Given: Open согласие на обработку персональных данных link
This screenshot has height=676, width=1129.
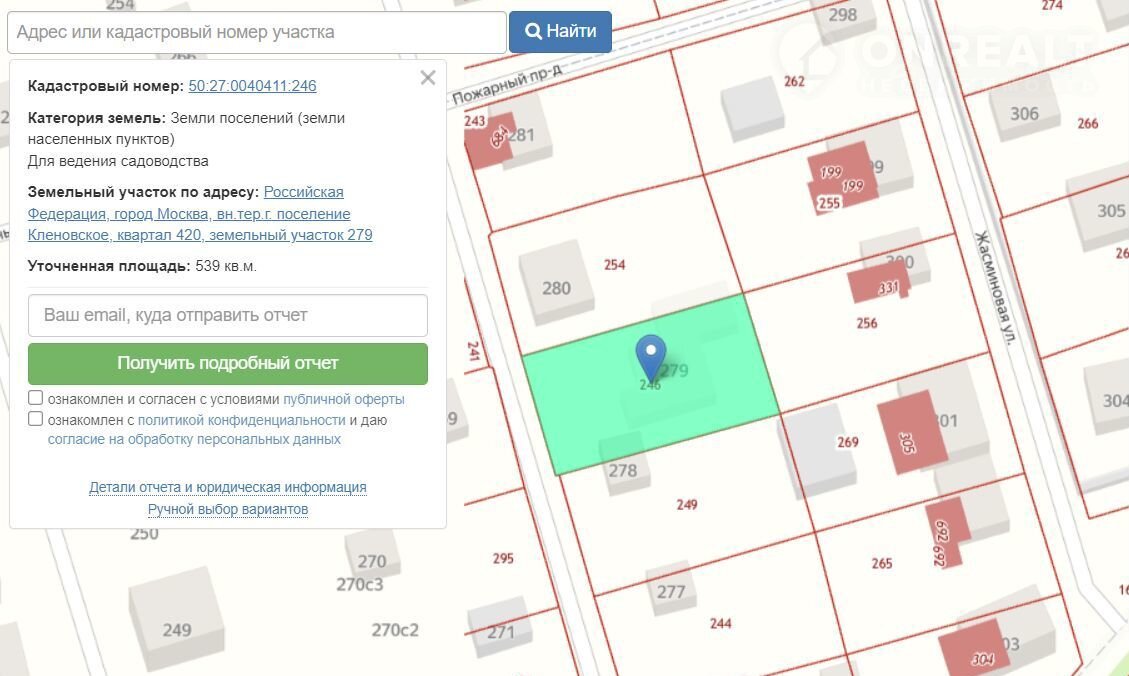Looking at the screenshot, I should pyautogui.click(x=194, y=439).
